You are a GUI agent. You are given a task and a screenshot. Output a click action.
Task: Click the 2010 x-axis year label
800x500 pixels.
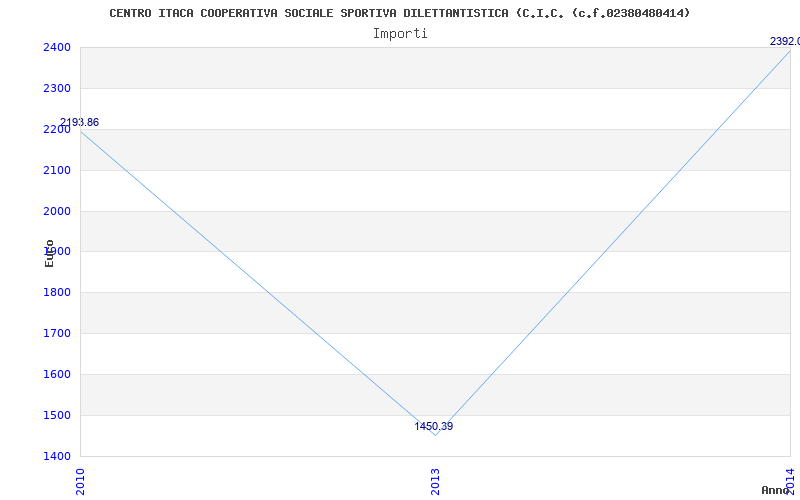(80, 481)
